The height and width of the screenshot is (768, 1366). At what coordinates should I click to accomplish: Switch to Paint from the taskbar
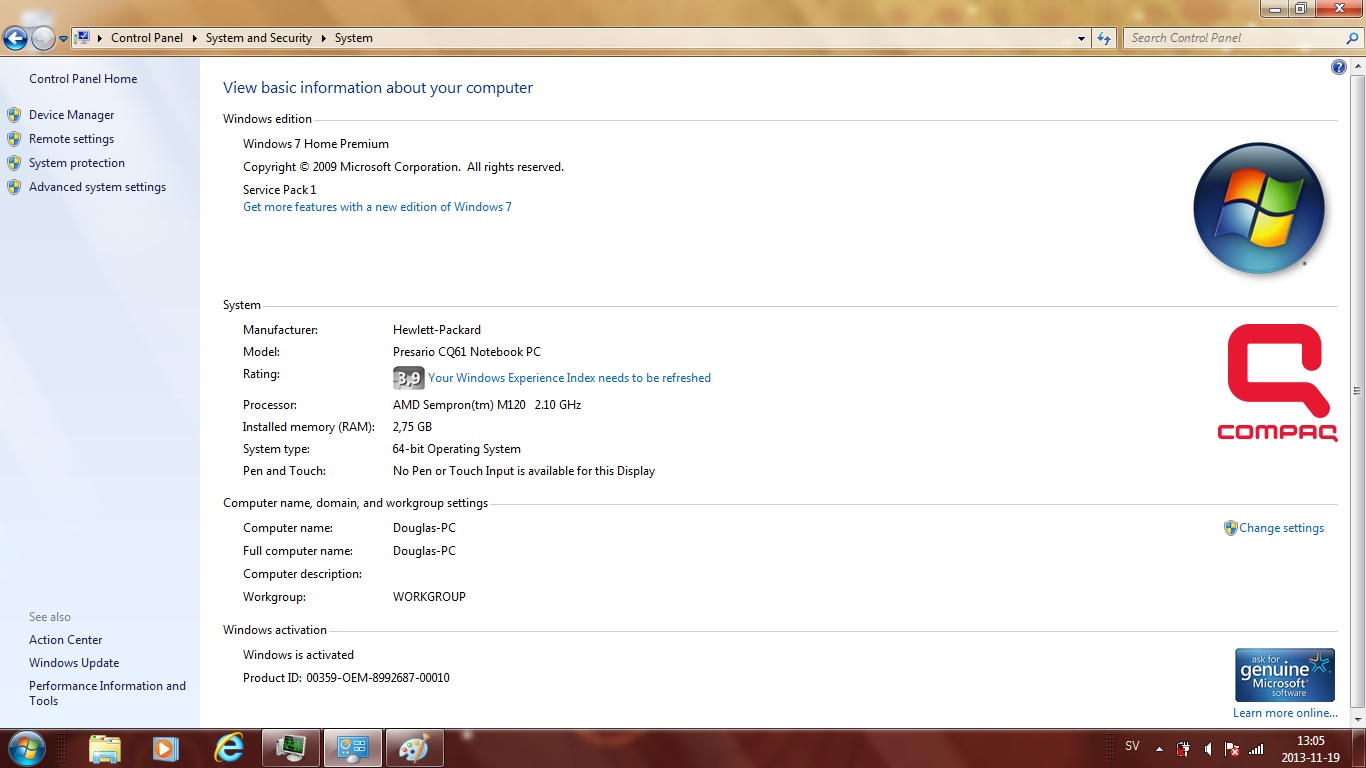point(414,748)
